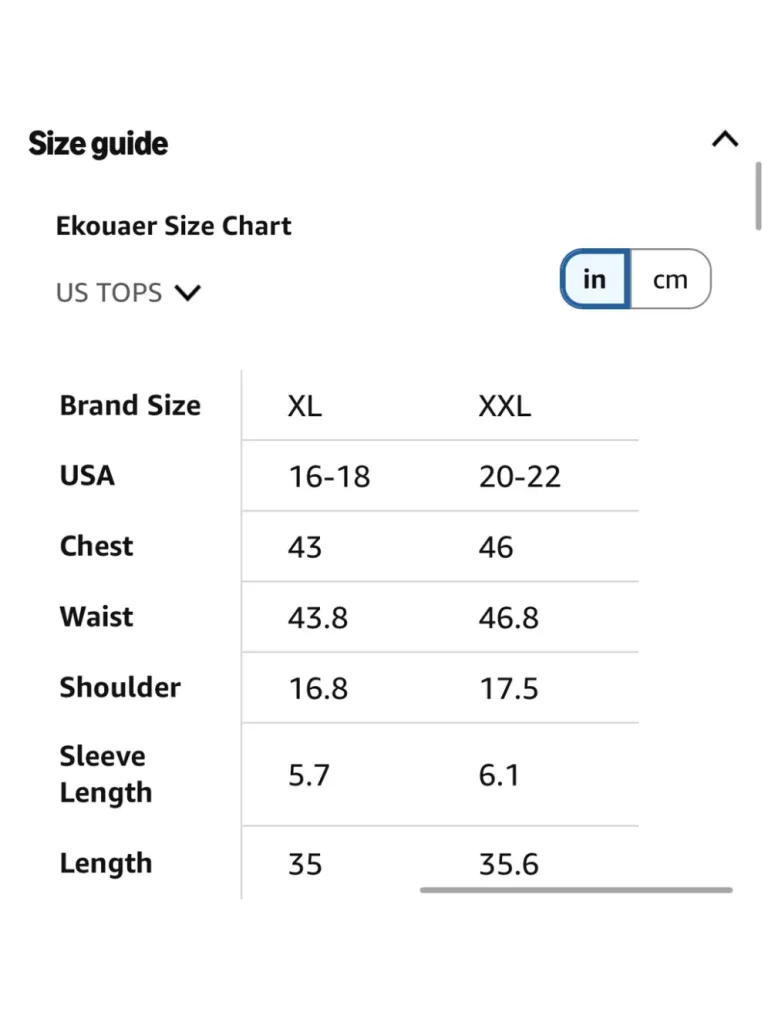Select the XXL brand size column header
Viewport: 768px width, 1024px height.
click(x=504, y=406)
